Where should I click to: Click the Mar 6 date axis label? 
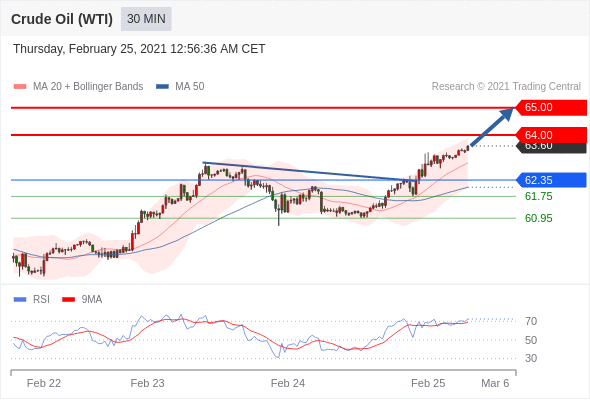click(x=495, y=383)
